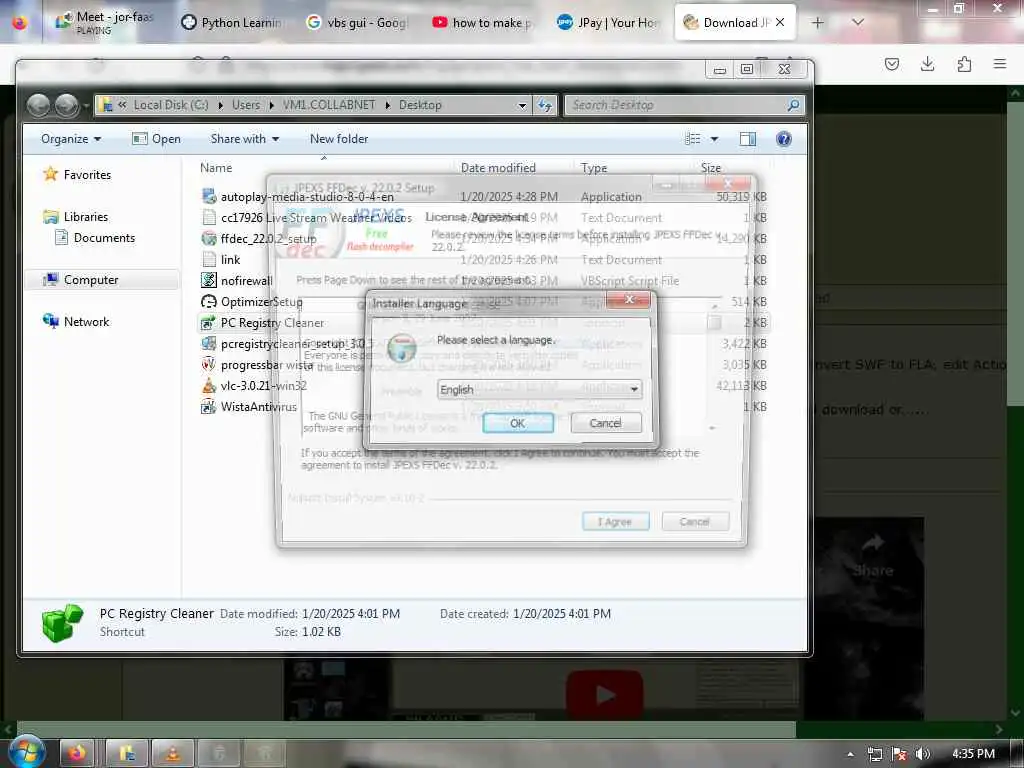Sort by Date modified column header
Viewport: 1024px width, 768px height.
(x=498, y=168)
